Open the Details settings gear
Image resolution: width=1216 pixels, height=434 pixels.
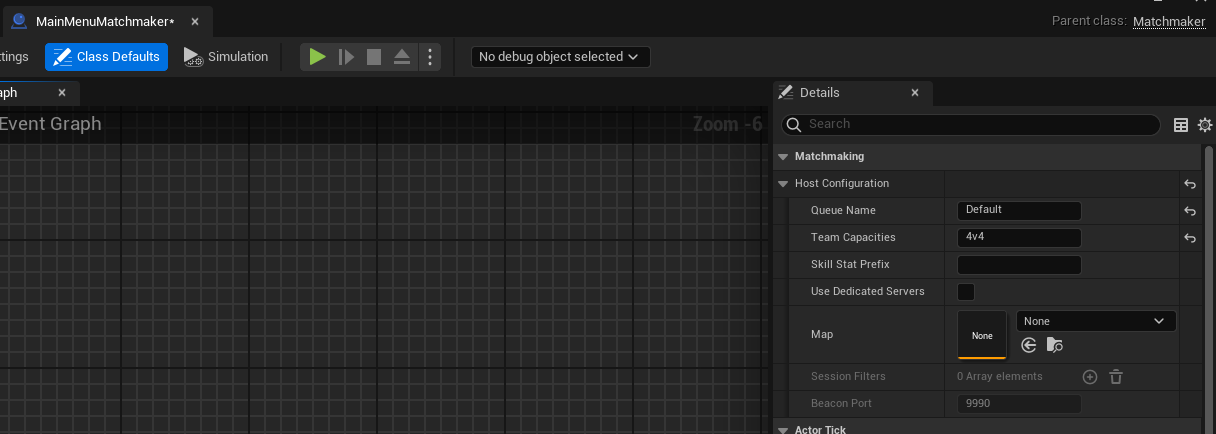click(x=1204, y=125)
